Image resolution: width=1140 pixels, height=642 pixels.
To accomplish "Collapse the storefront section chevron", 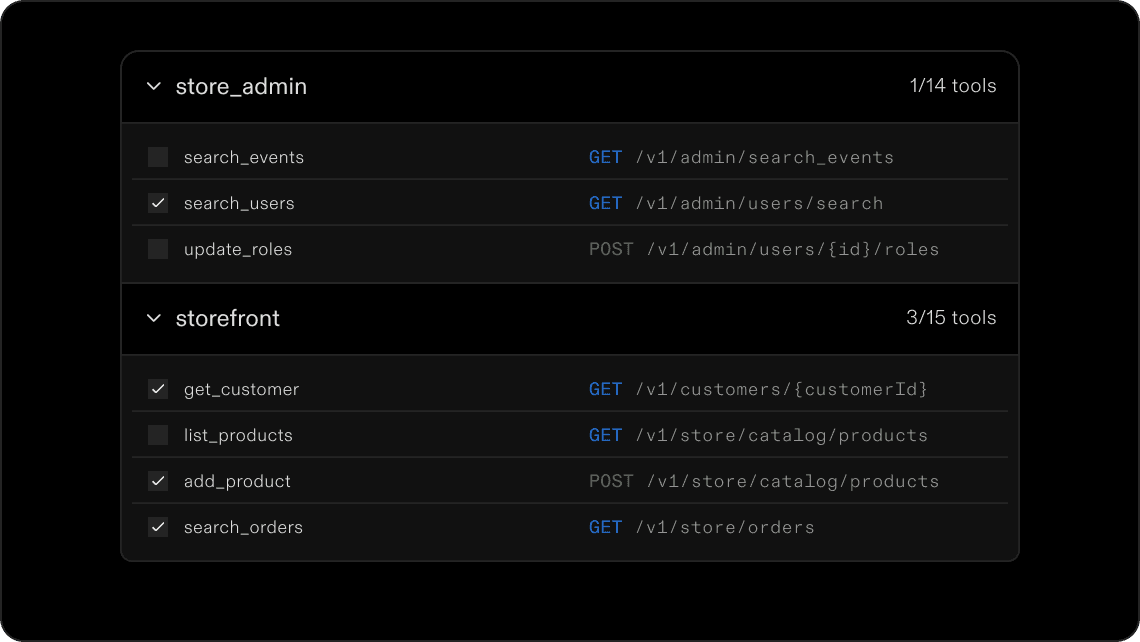I will pyautogui.click(x=154, y=319).
